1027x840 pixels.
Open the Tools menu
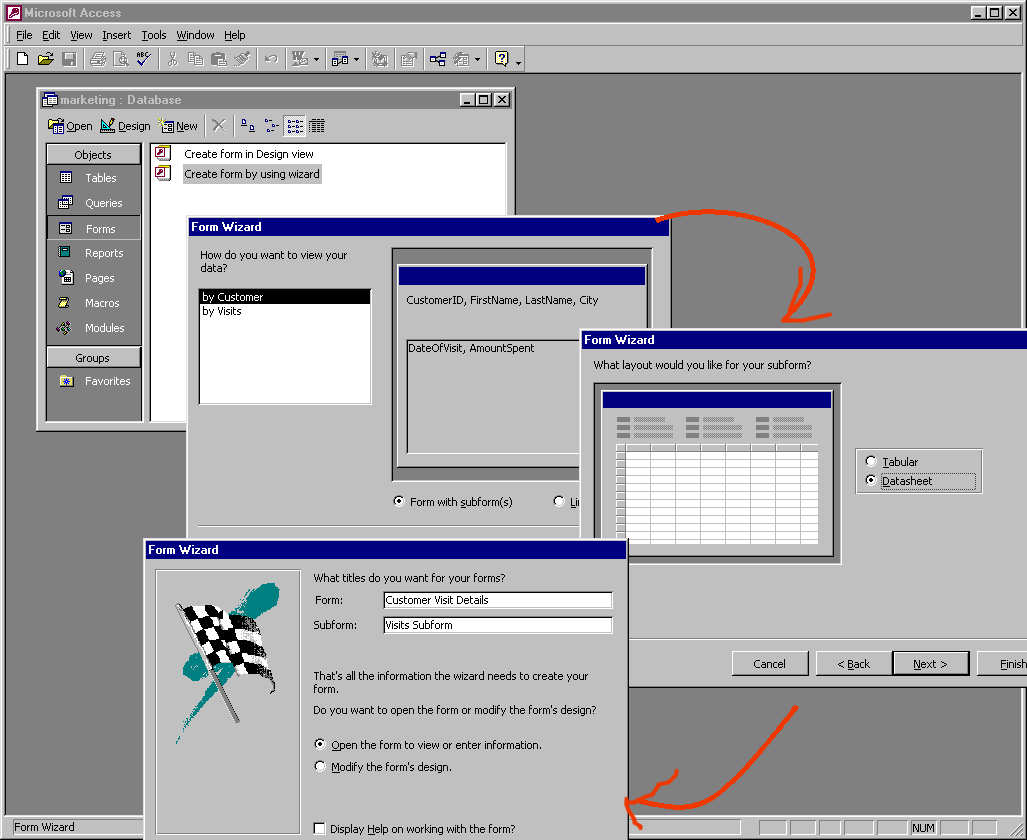coord(154,35)
